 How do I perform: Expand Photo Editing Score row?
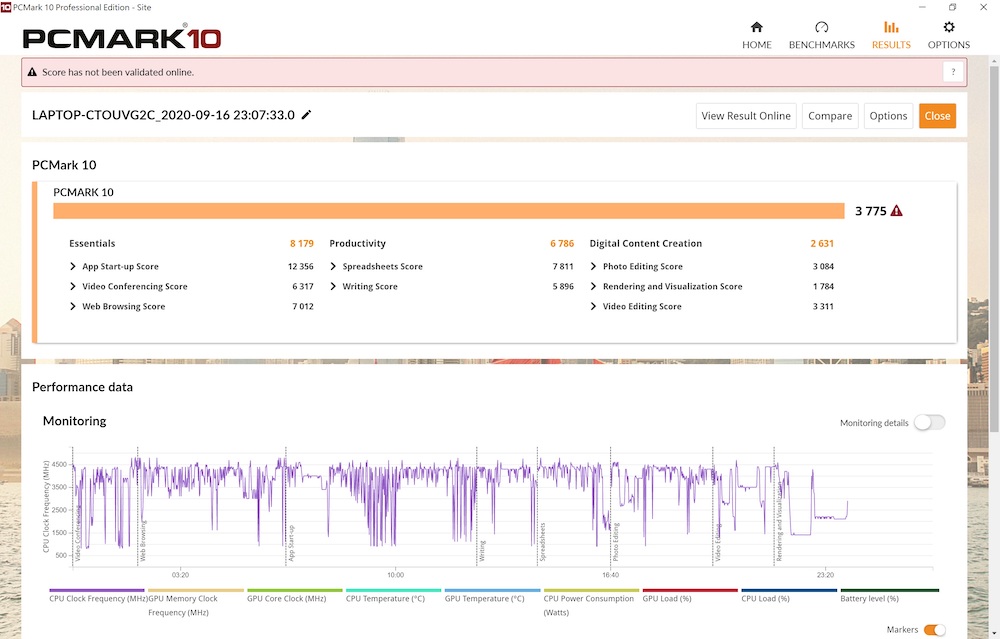coord(594,267)
